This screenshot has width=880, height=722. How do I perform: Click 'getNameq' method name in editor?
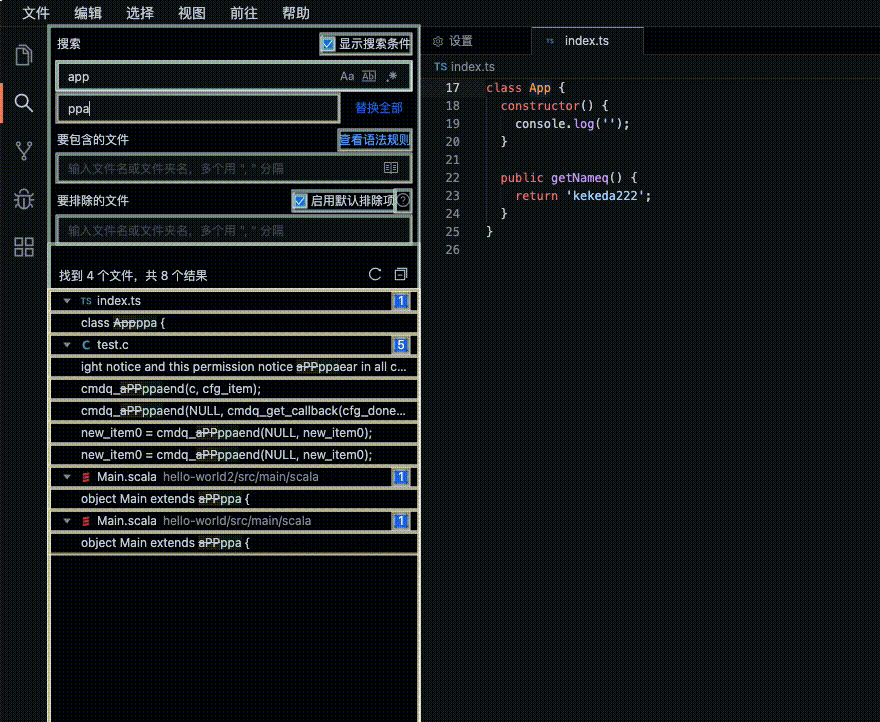pyautogui.click(x=579, y=177)
